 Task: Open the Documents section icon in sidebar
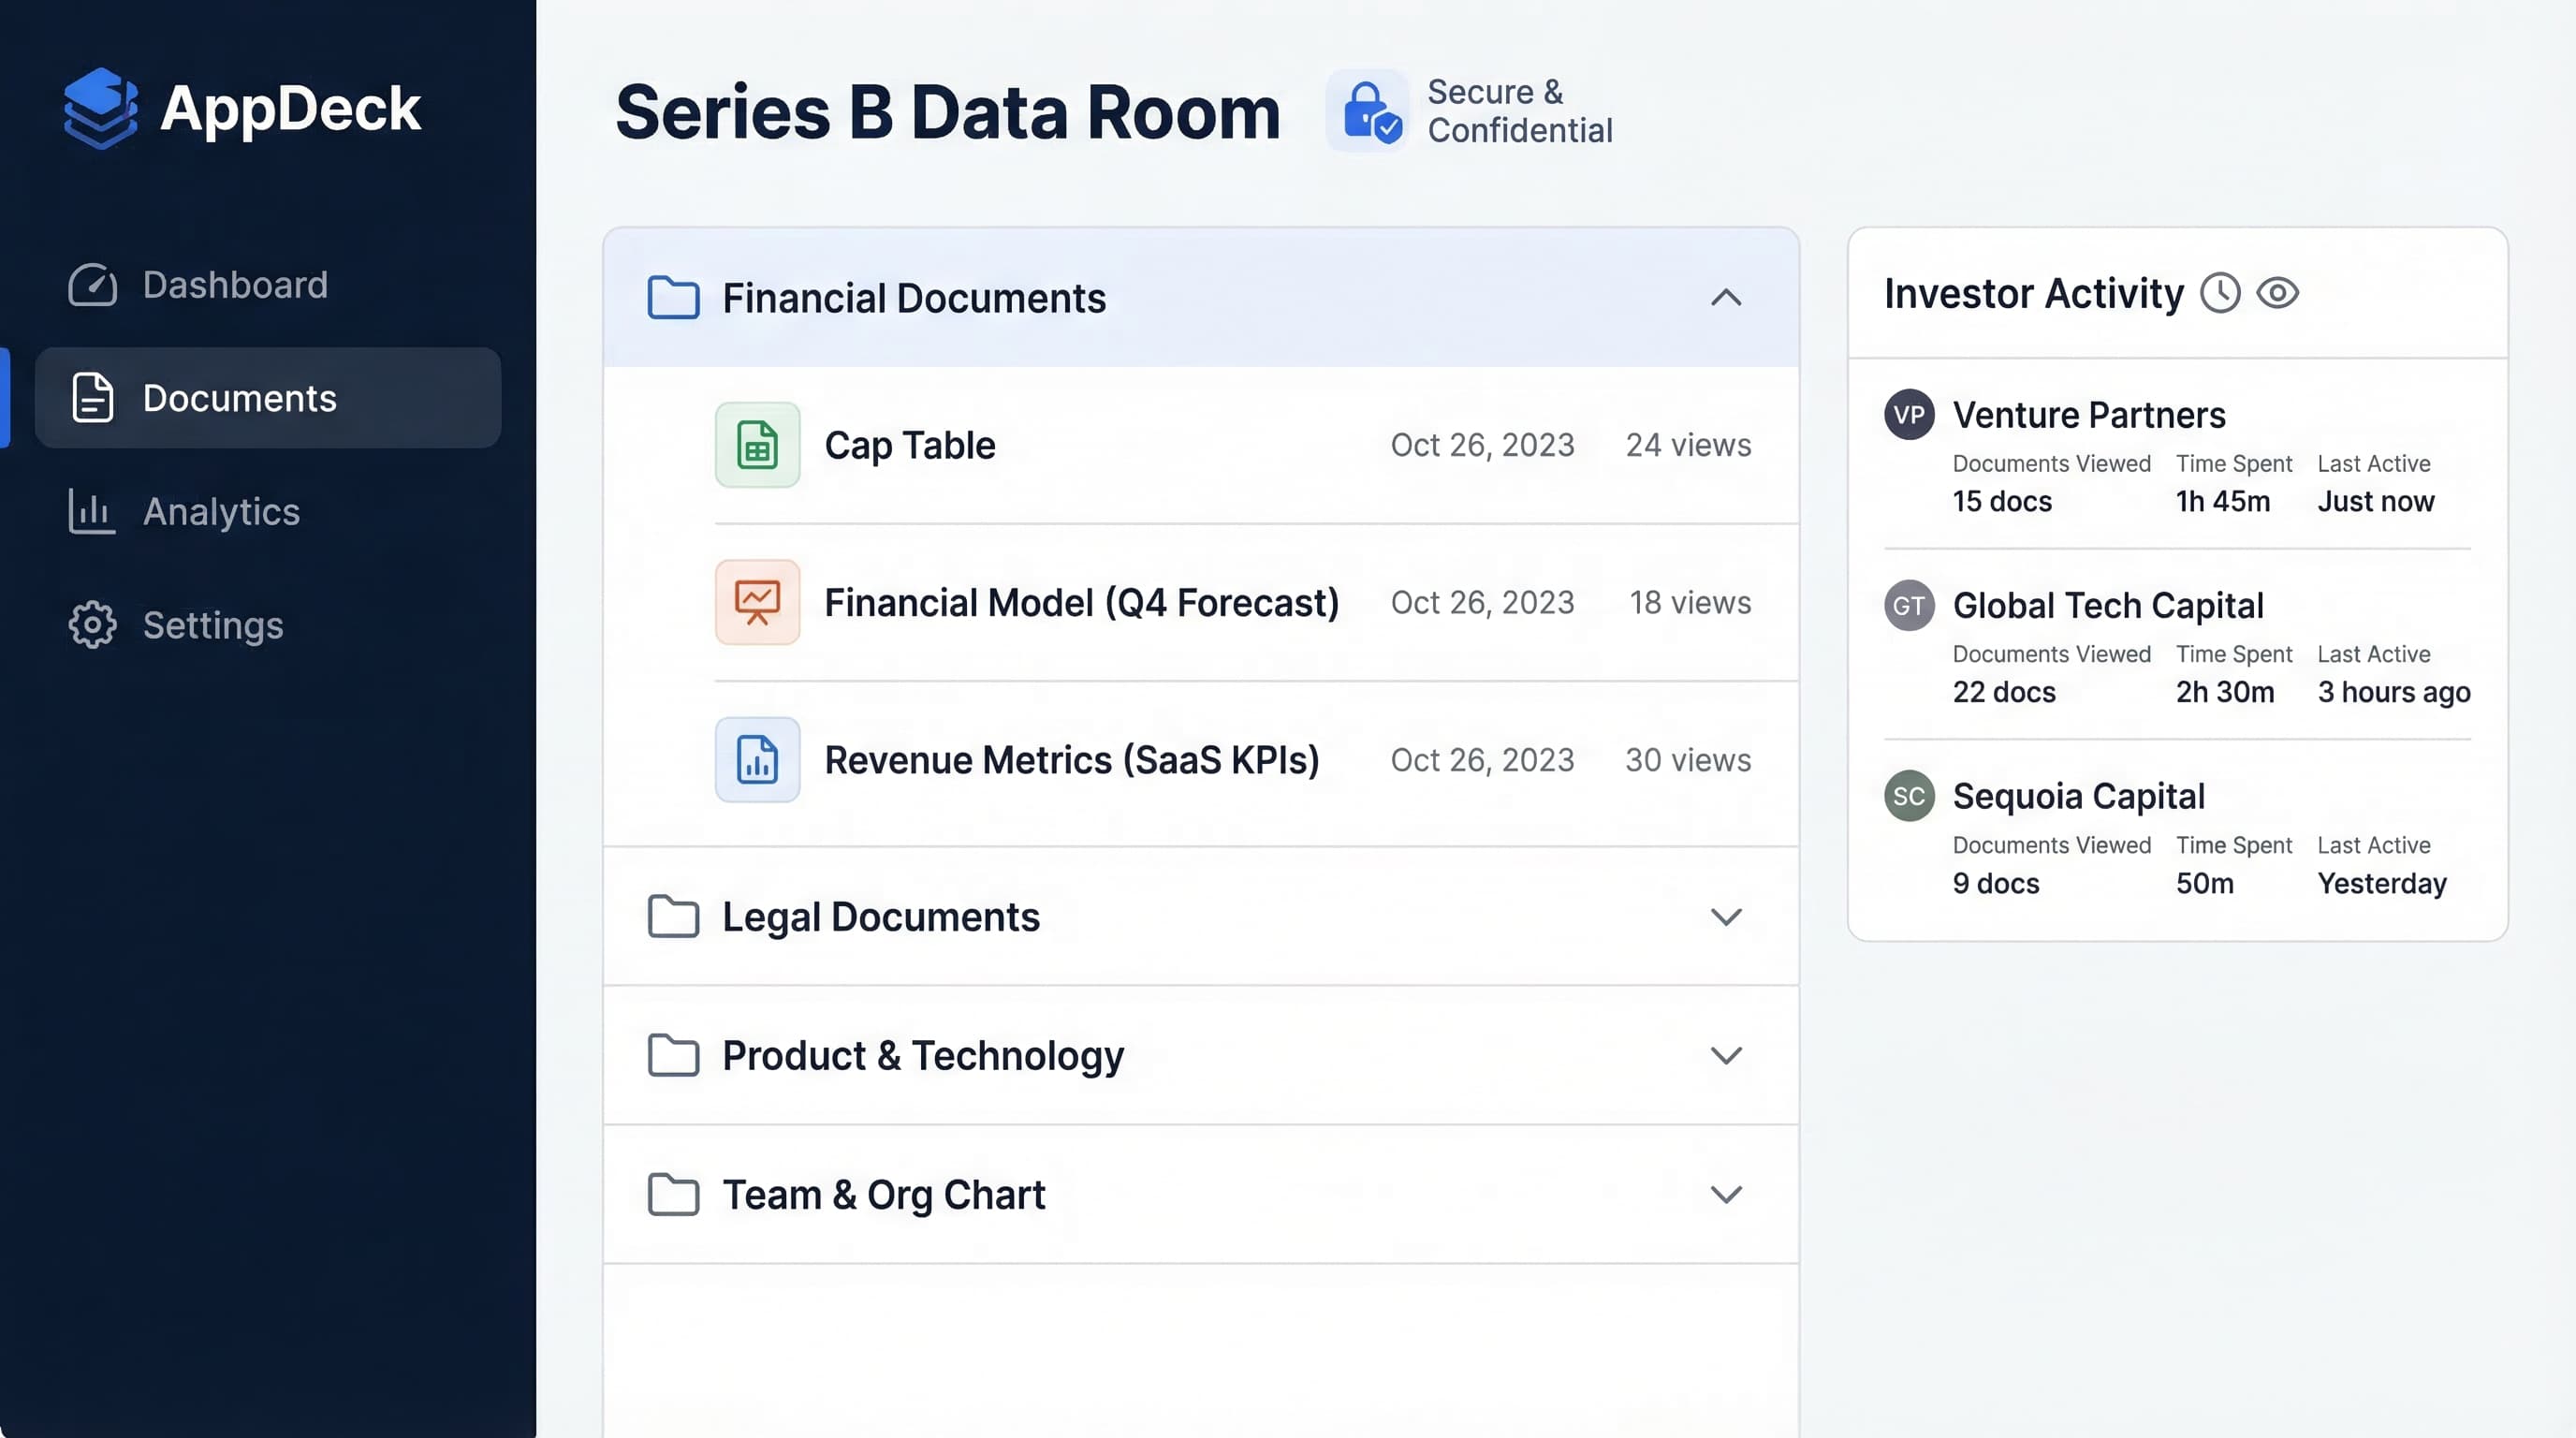pyautogui.click(x=92, y=397)
